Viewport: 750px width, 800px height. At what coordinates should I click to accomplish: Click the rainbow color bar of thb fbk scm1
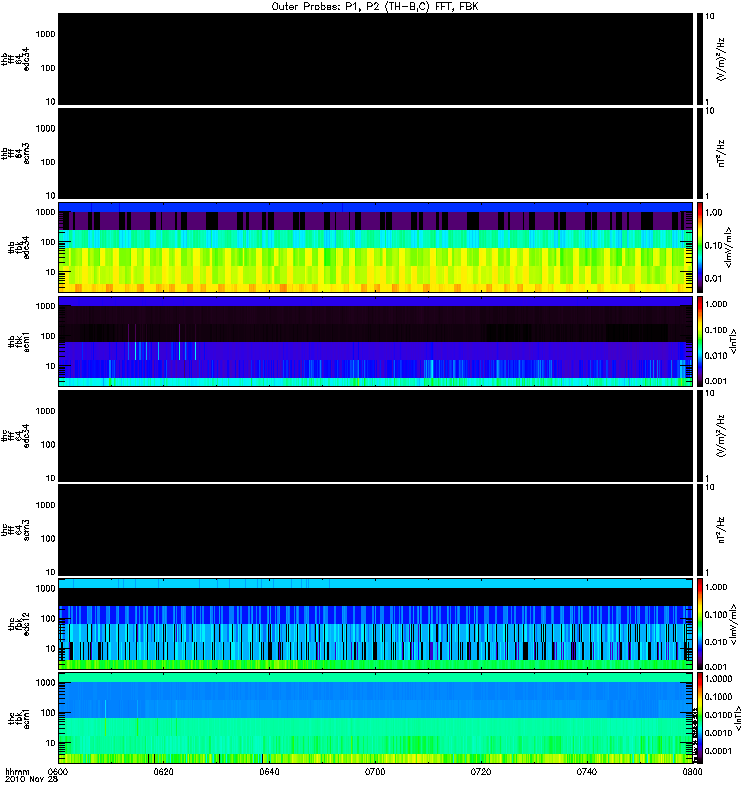click(700, 341)
